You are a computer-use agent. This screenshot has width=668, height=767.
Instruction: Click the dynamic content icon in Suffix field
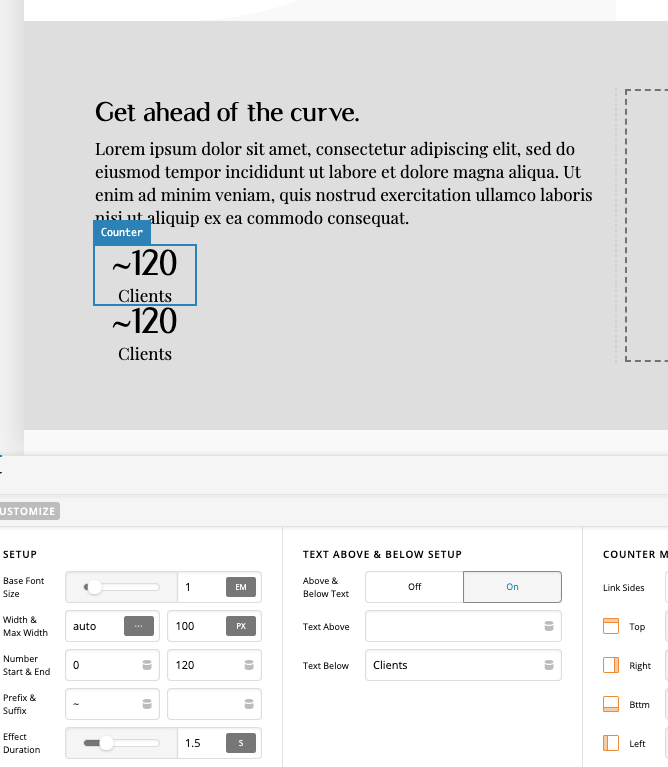click(x=248, y=704)
